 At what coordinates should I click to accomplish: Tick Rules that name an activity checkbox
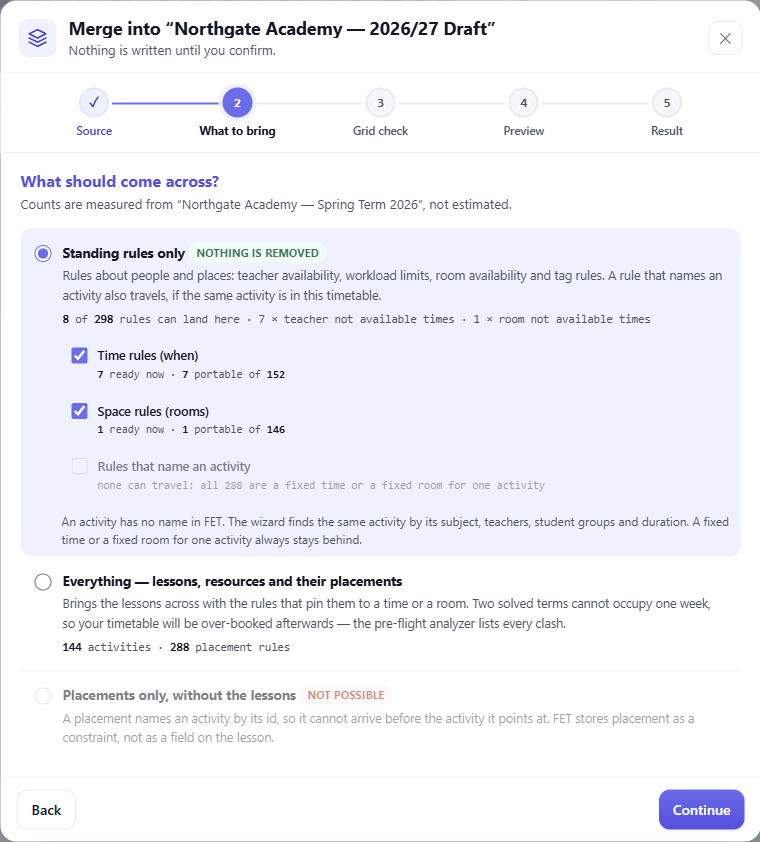(x=79, y=466)
